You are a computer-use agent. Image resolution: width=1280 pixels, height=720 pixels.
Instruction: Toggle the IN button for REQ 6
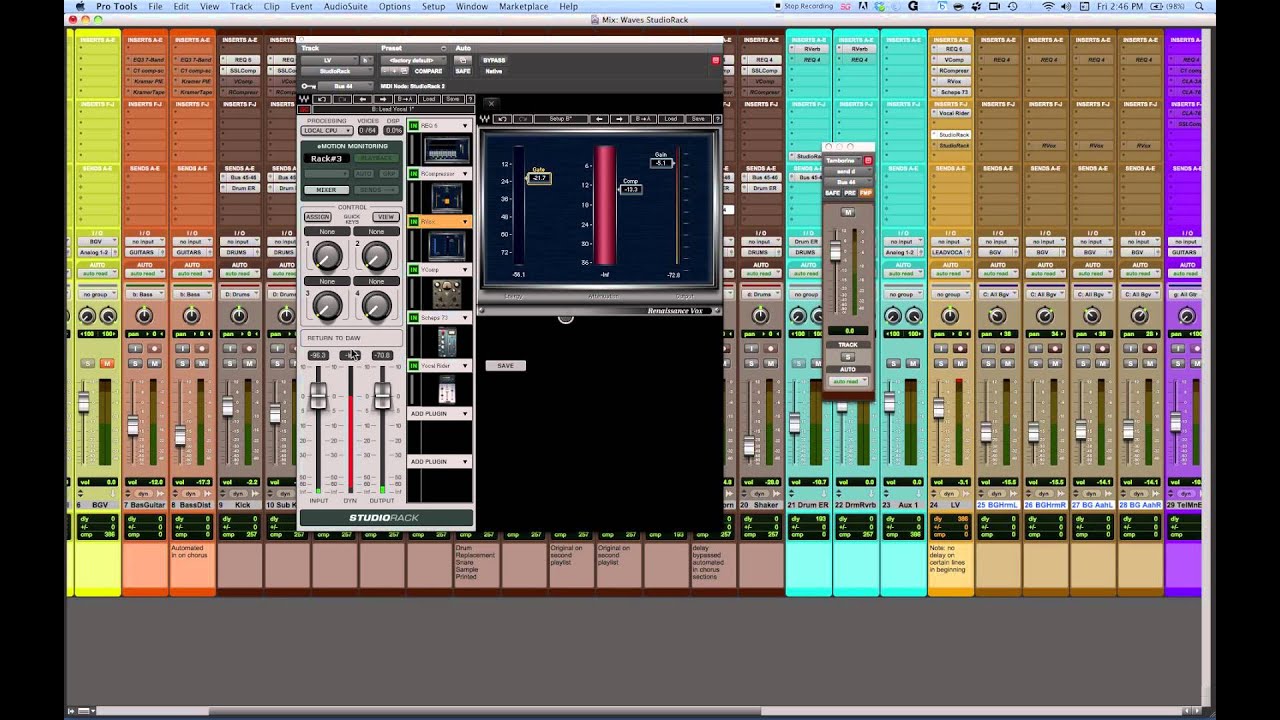[414, 126]
